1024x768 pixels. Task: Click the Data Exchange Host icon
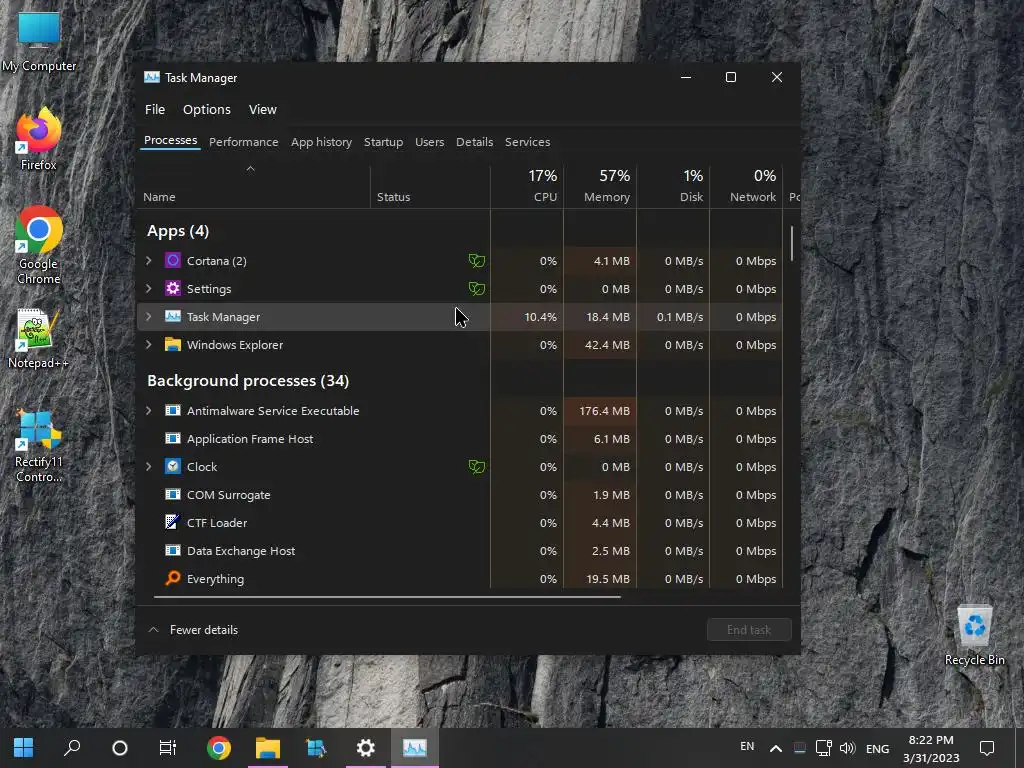tap(172, 551)
